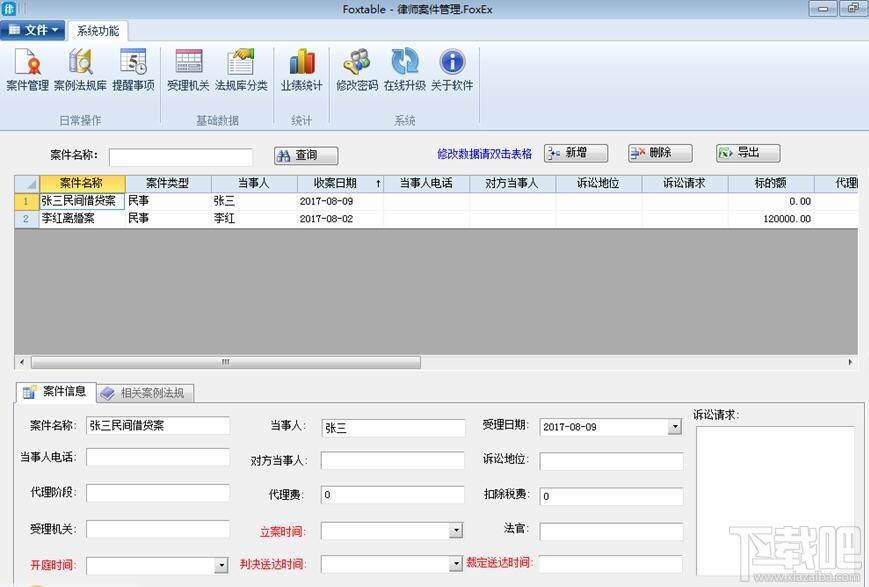Screen dimensions: 869x587
Task: Select row header number 1
Action: pyautogui.click(x=26, y=201)
